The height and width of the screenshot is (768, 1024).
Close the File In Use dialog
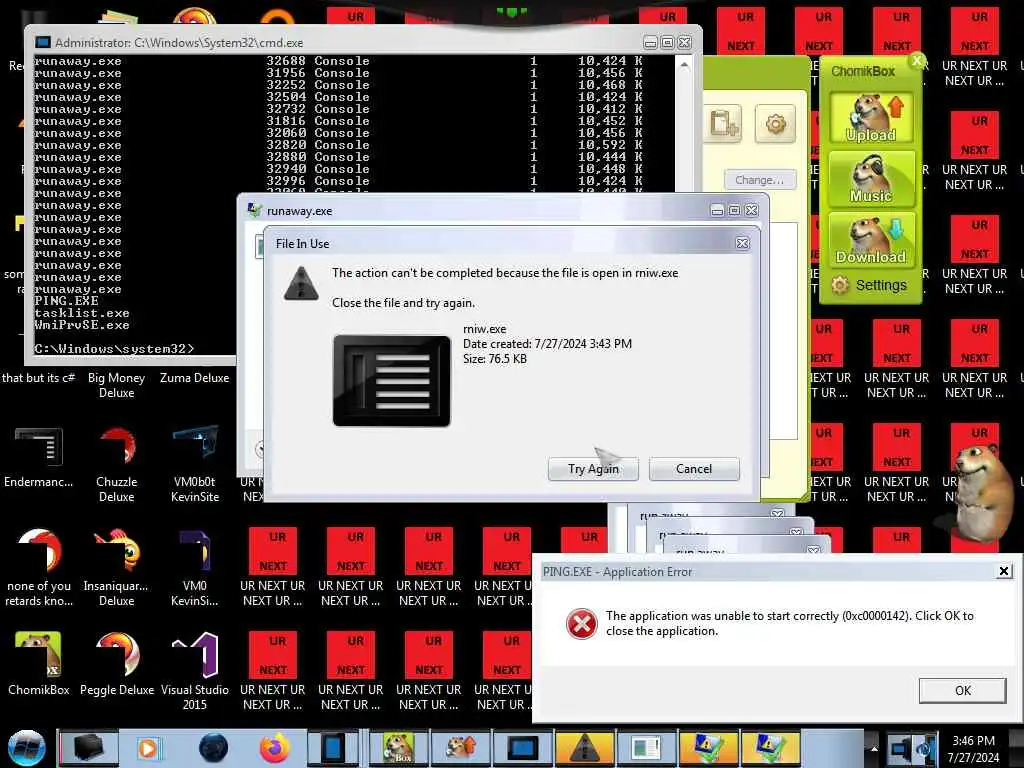[x=743, y=244]
